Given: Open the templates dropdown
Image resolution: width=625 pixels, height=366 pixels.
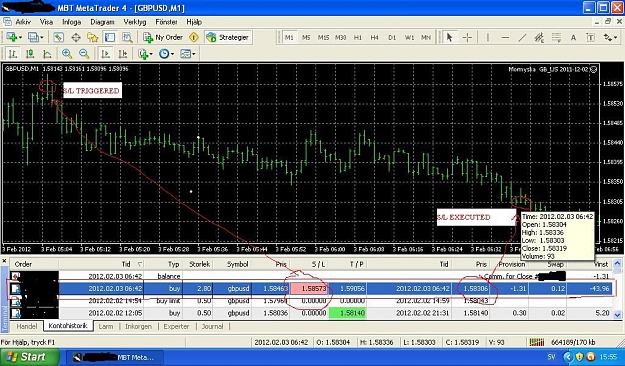Looking at the screenshot, I should [x=188, y=54].
